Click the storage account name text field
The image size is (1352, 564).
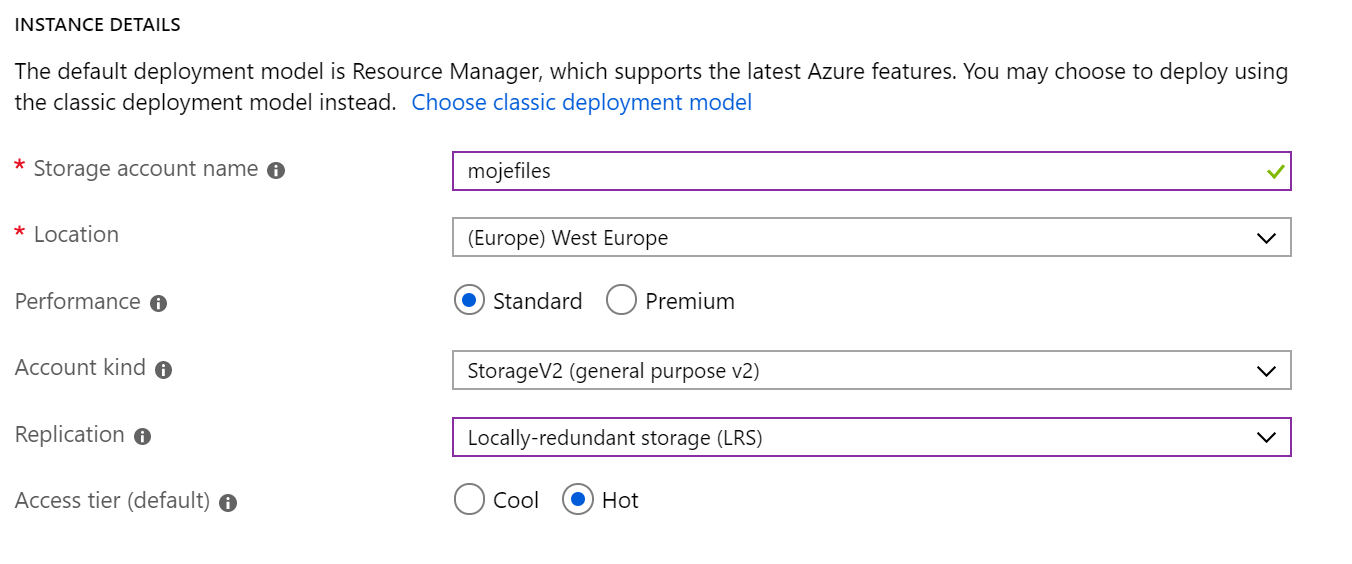click(871, 171)
